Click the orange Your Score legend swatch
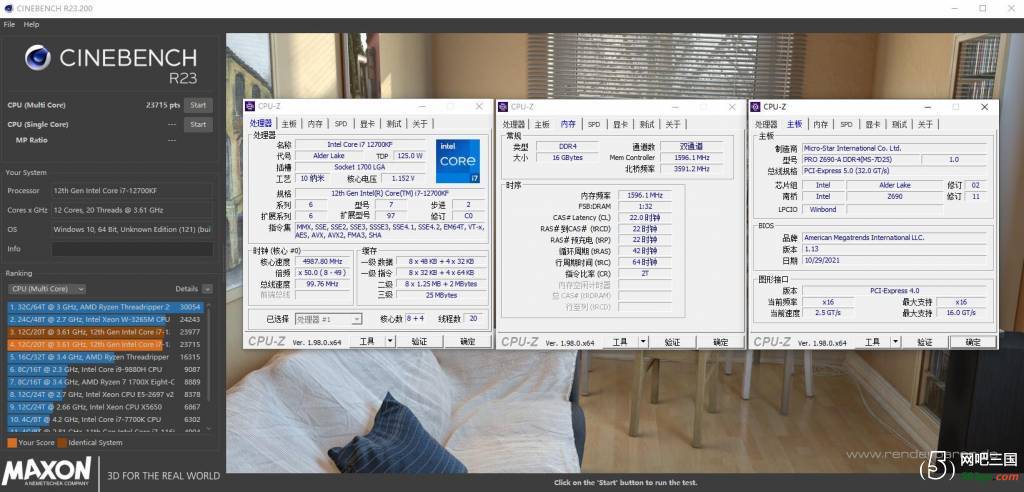Screen dimensions: 1024x492 pos(12,442)
